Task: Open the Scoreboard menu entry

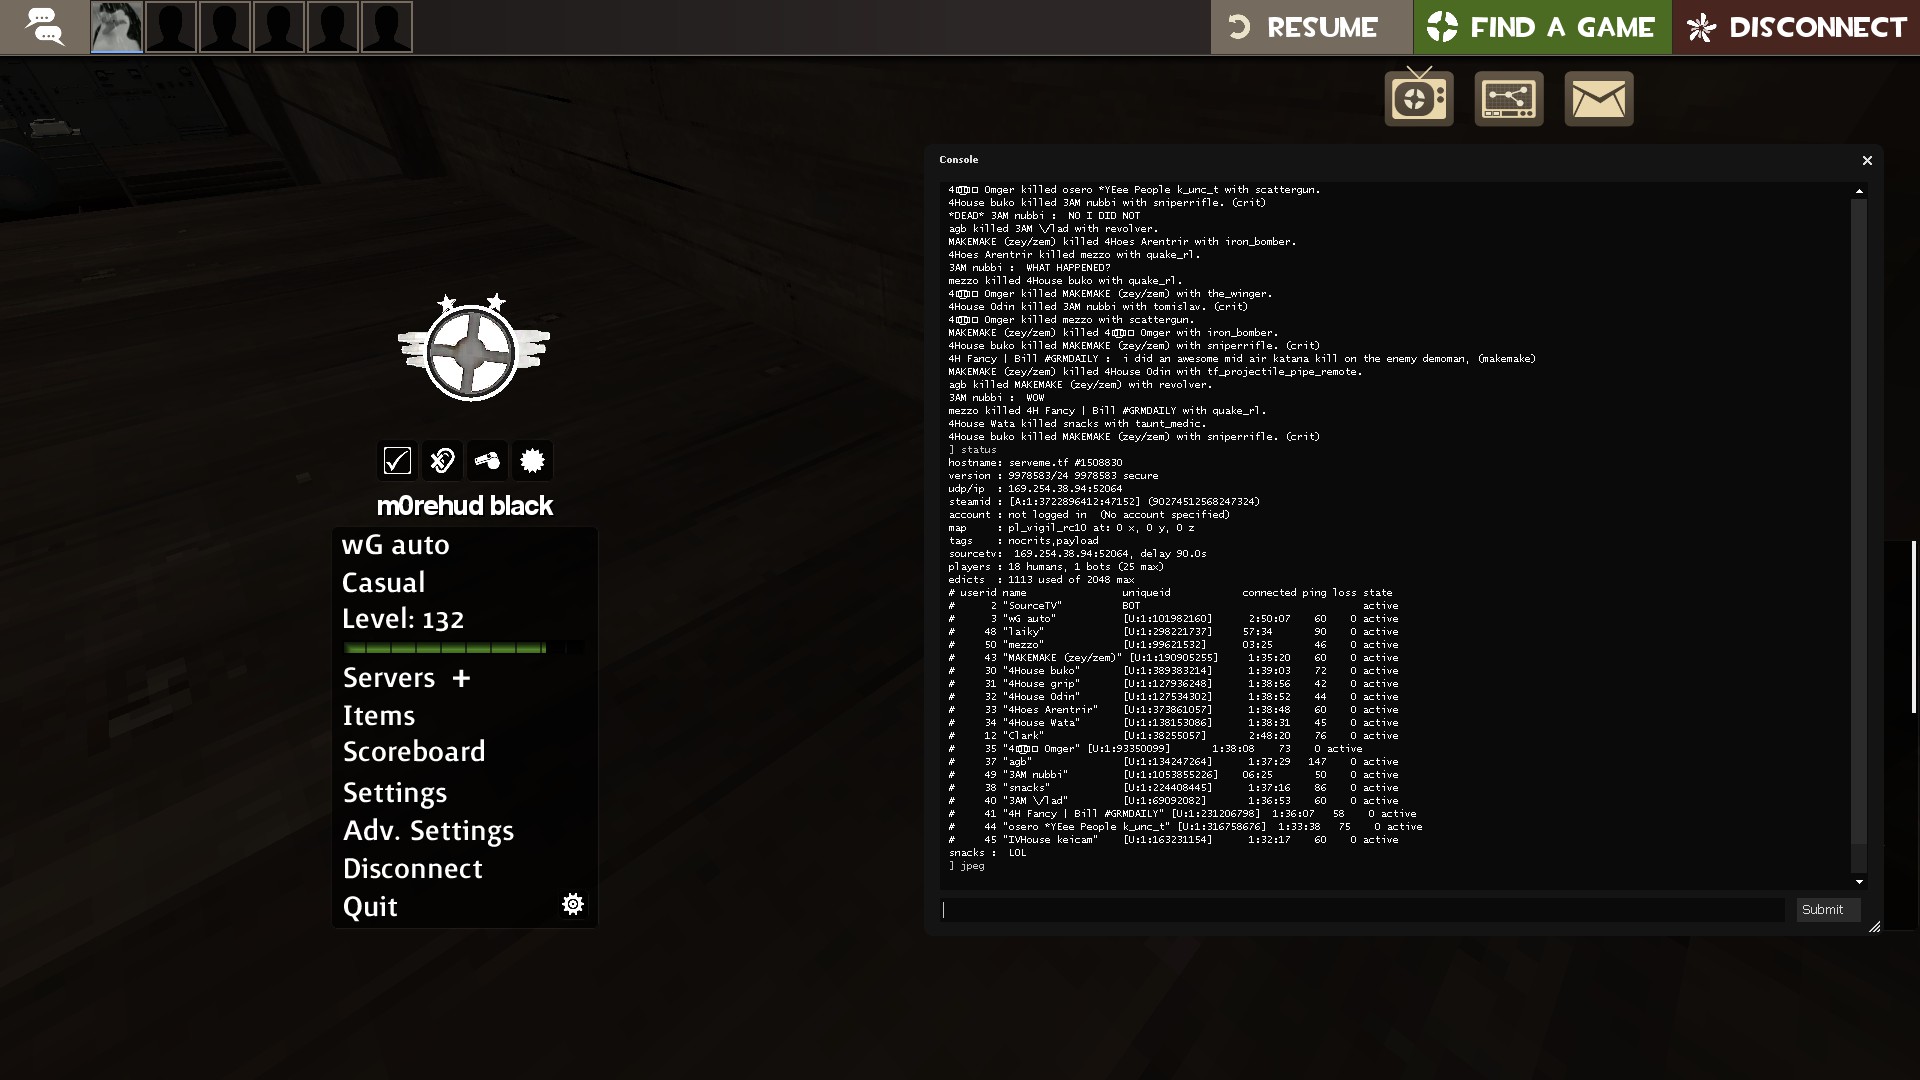Action: click(414, 752)
